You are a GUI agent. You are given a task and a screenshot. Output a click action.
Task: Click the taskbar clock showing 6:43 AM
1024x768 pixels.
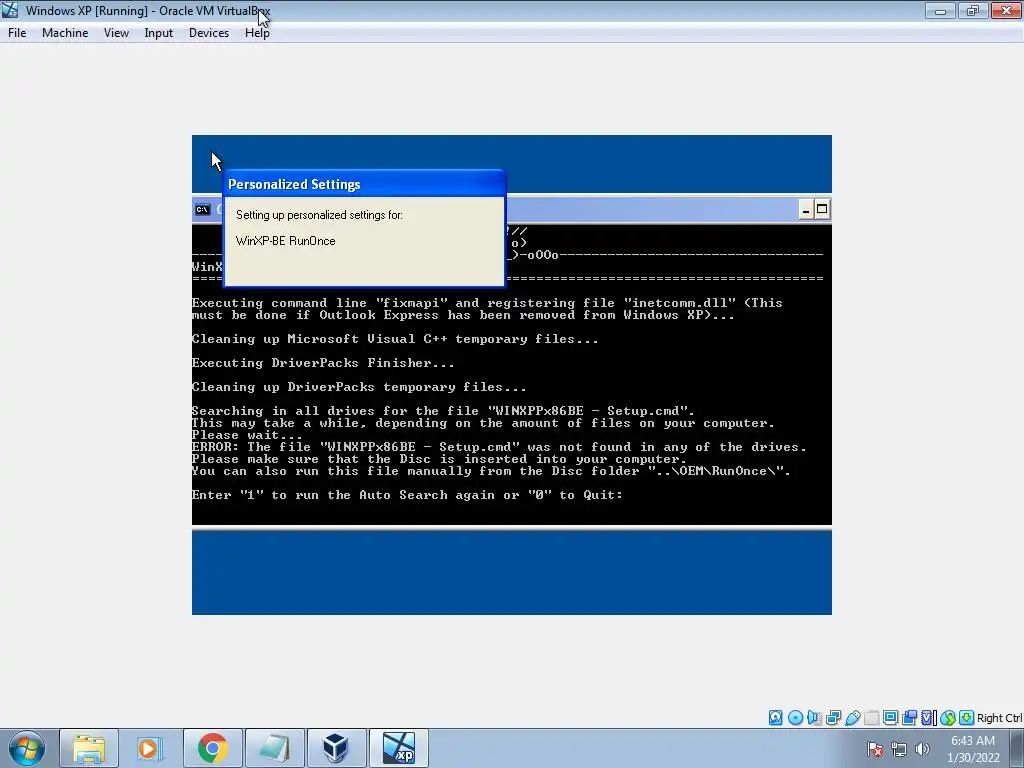click(x=973, y=749)
